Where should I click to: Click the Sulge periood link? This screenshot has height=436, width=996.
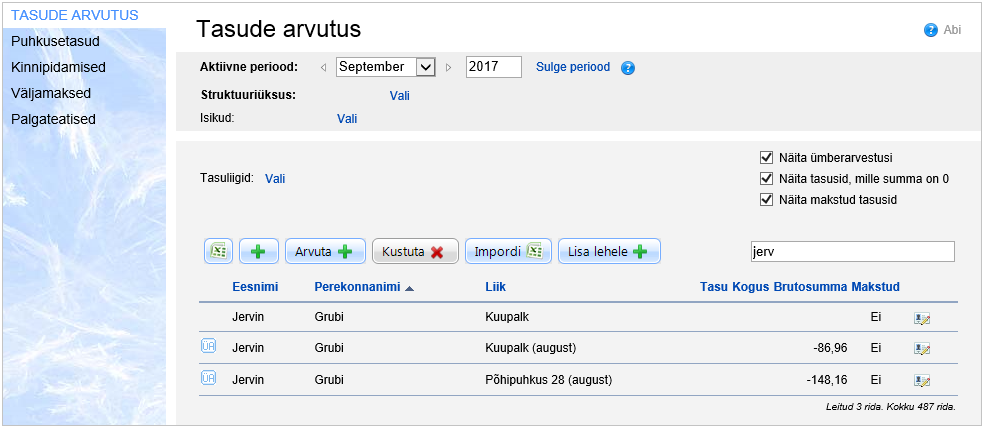point(572,67)
